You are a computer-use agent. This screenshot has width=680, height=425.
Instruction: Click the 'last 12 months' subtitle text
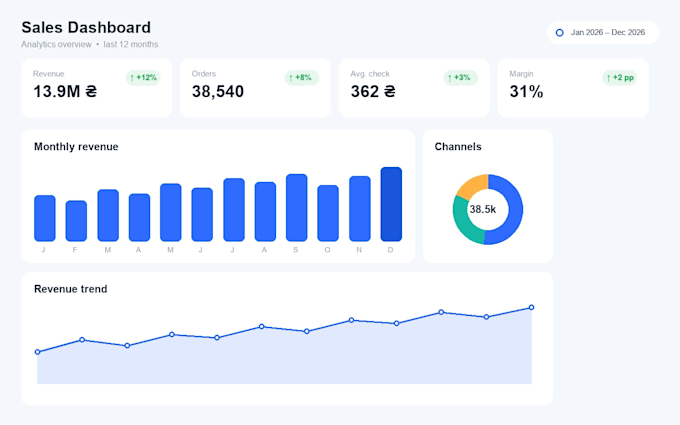(131, 44)
